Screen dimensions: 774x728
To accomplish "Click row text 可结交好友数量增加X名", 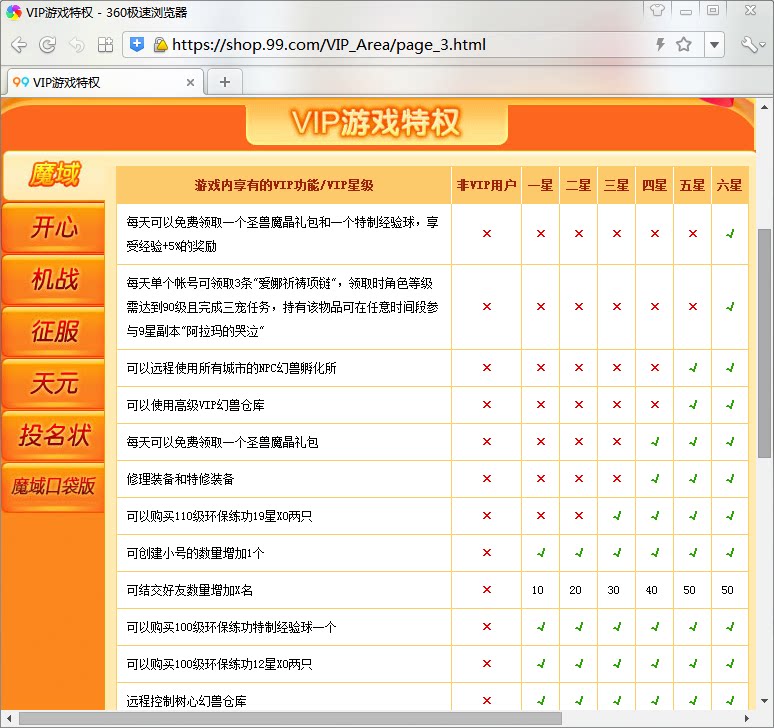I will [190, 590].
